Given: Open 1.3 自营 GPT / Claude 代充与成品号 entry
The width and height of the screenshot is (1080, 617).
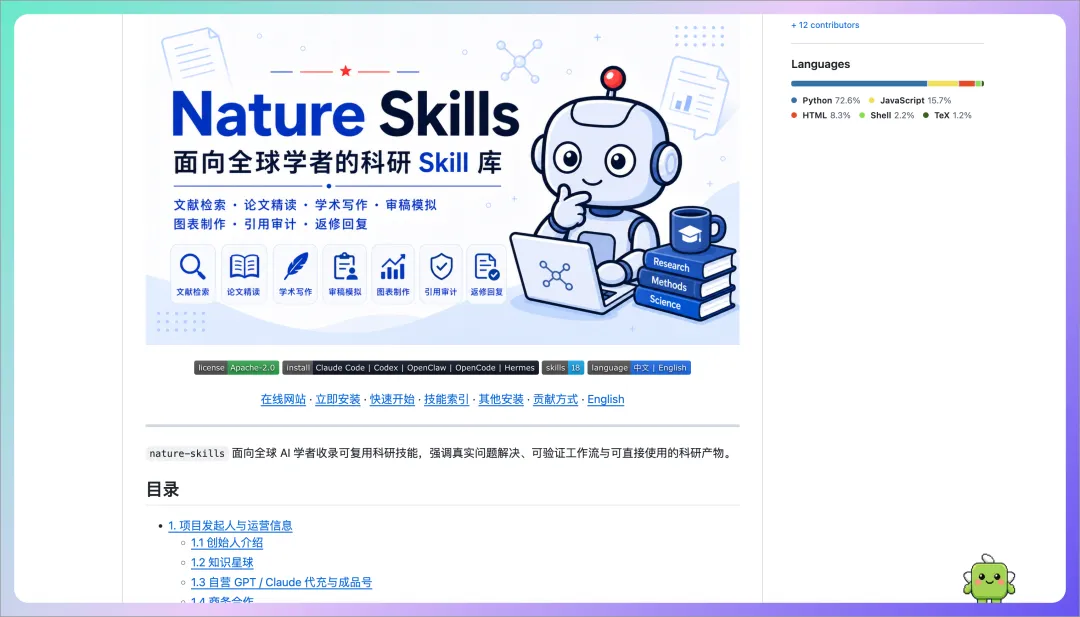Looking at the screenshot, I should [281, 583].
